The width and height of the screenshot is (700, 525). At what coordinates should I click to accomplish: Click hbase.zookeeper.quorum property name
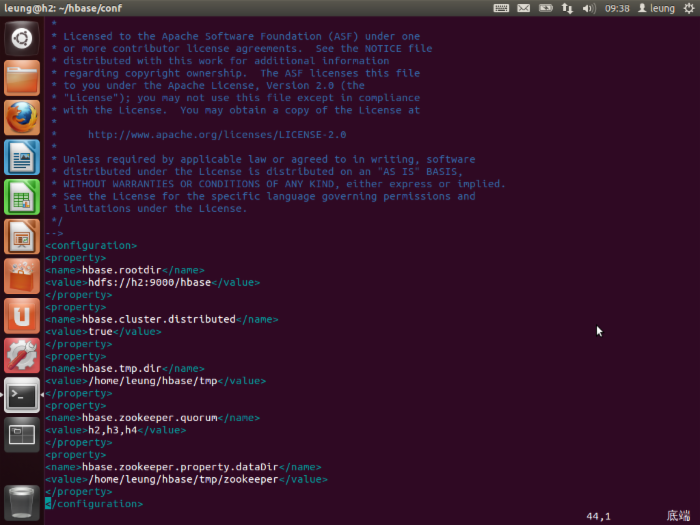(150, 417)
